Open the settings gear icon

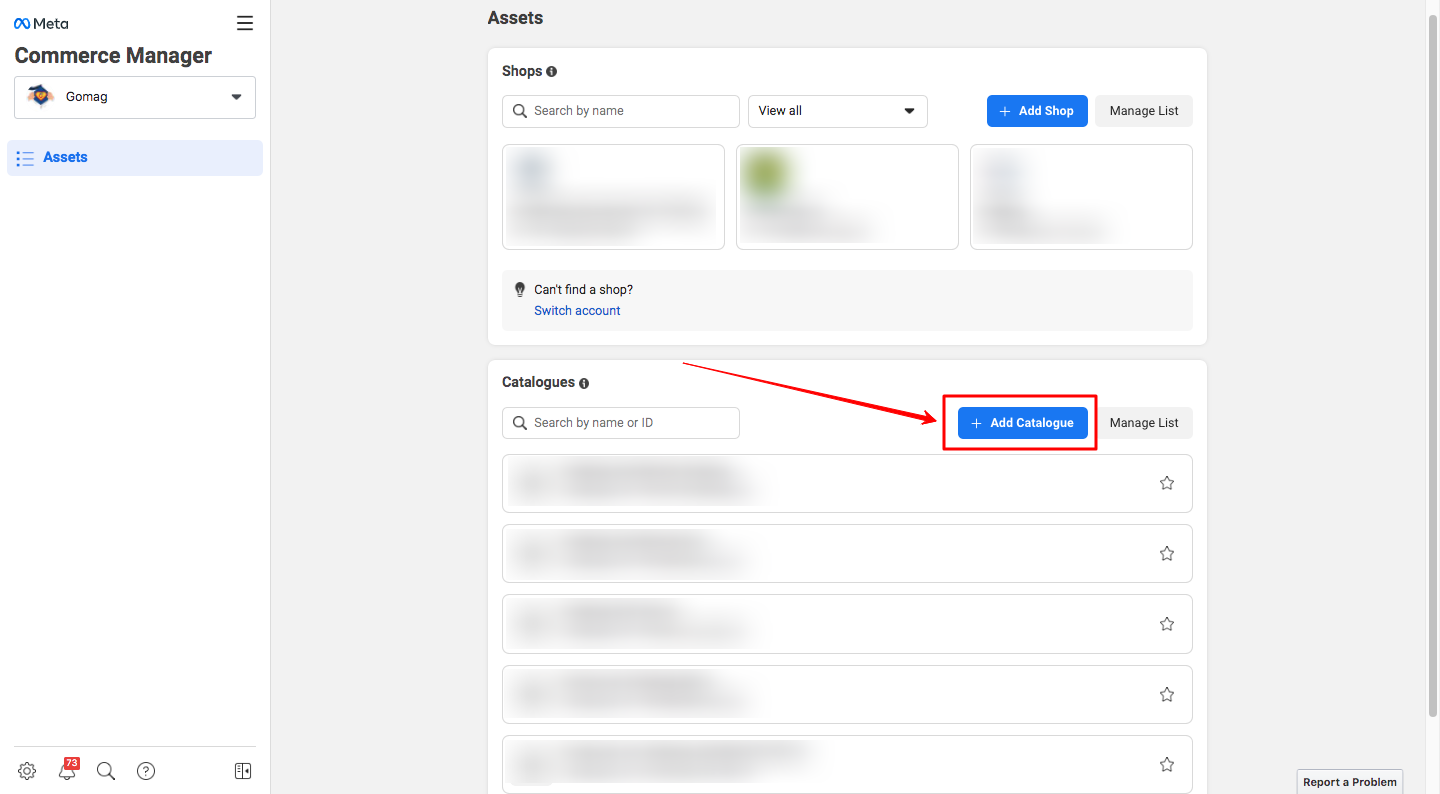coord(27,771)
